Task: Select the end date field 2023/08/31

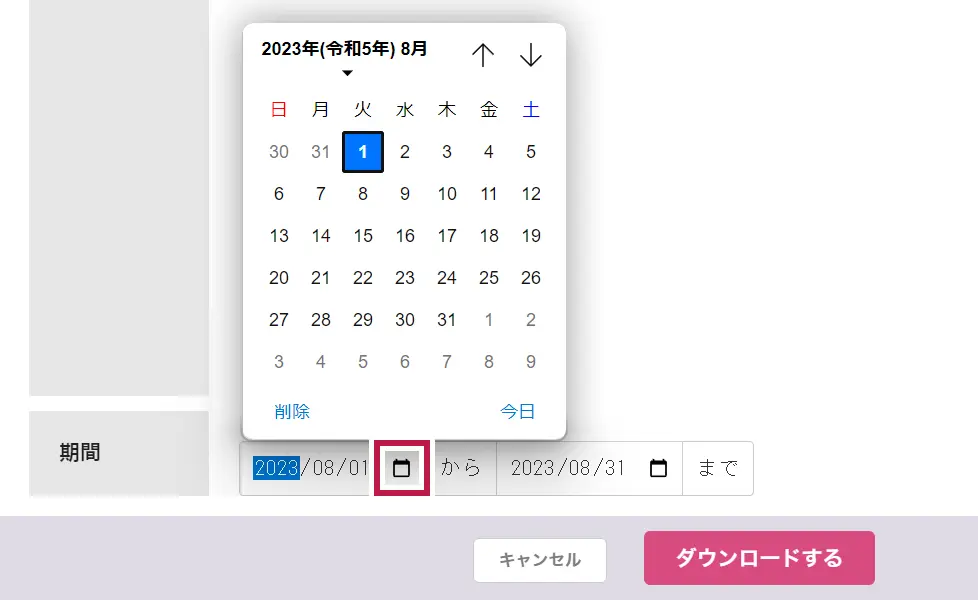Action: coord(568,468)
